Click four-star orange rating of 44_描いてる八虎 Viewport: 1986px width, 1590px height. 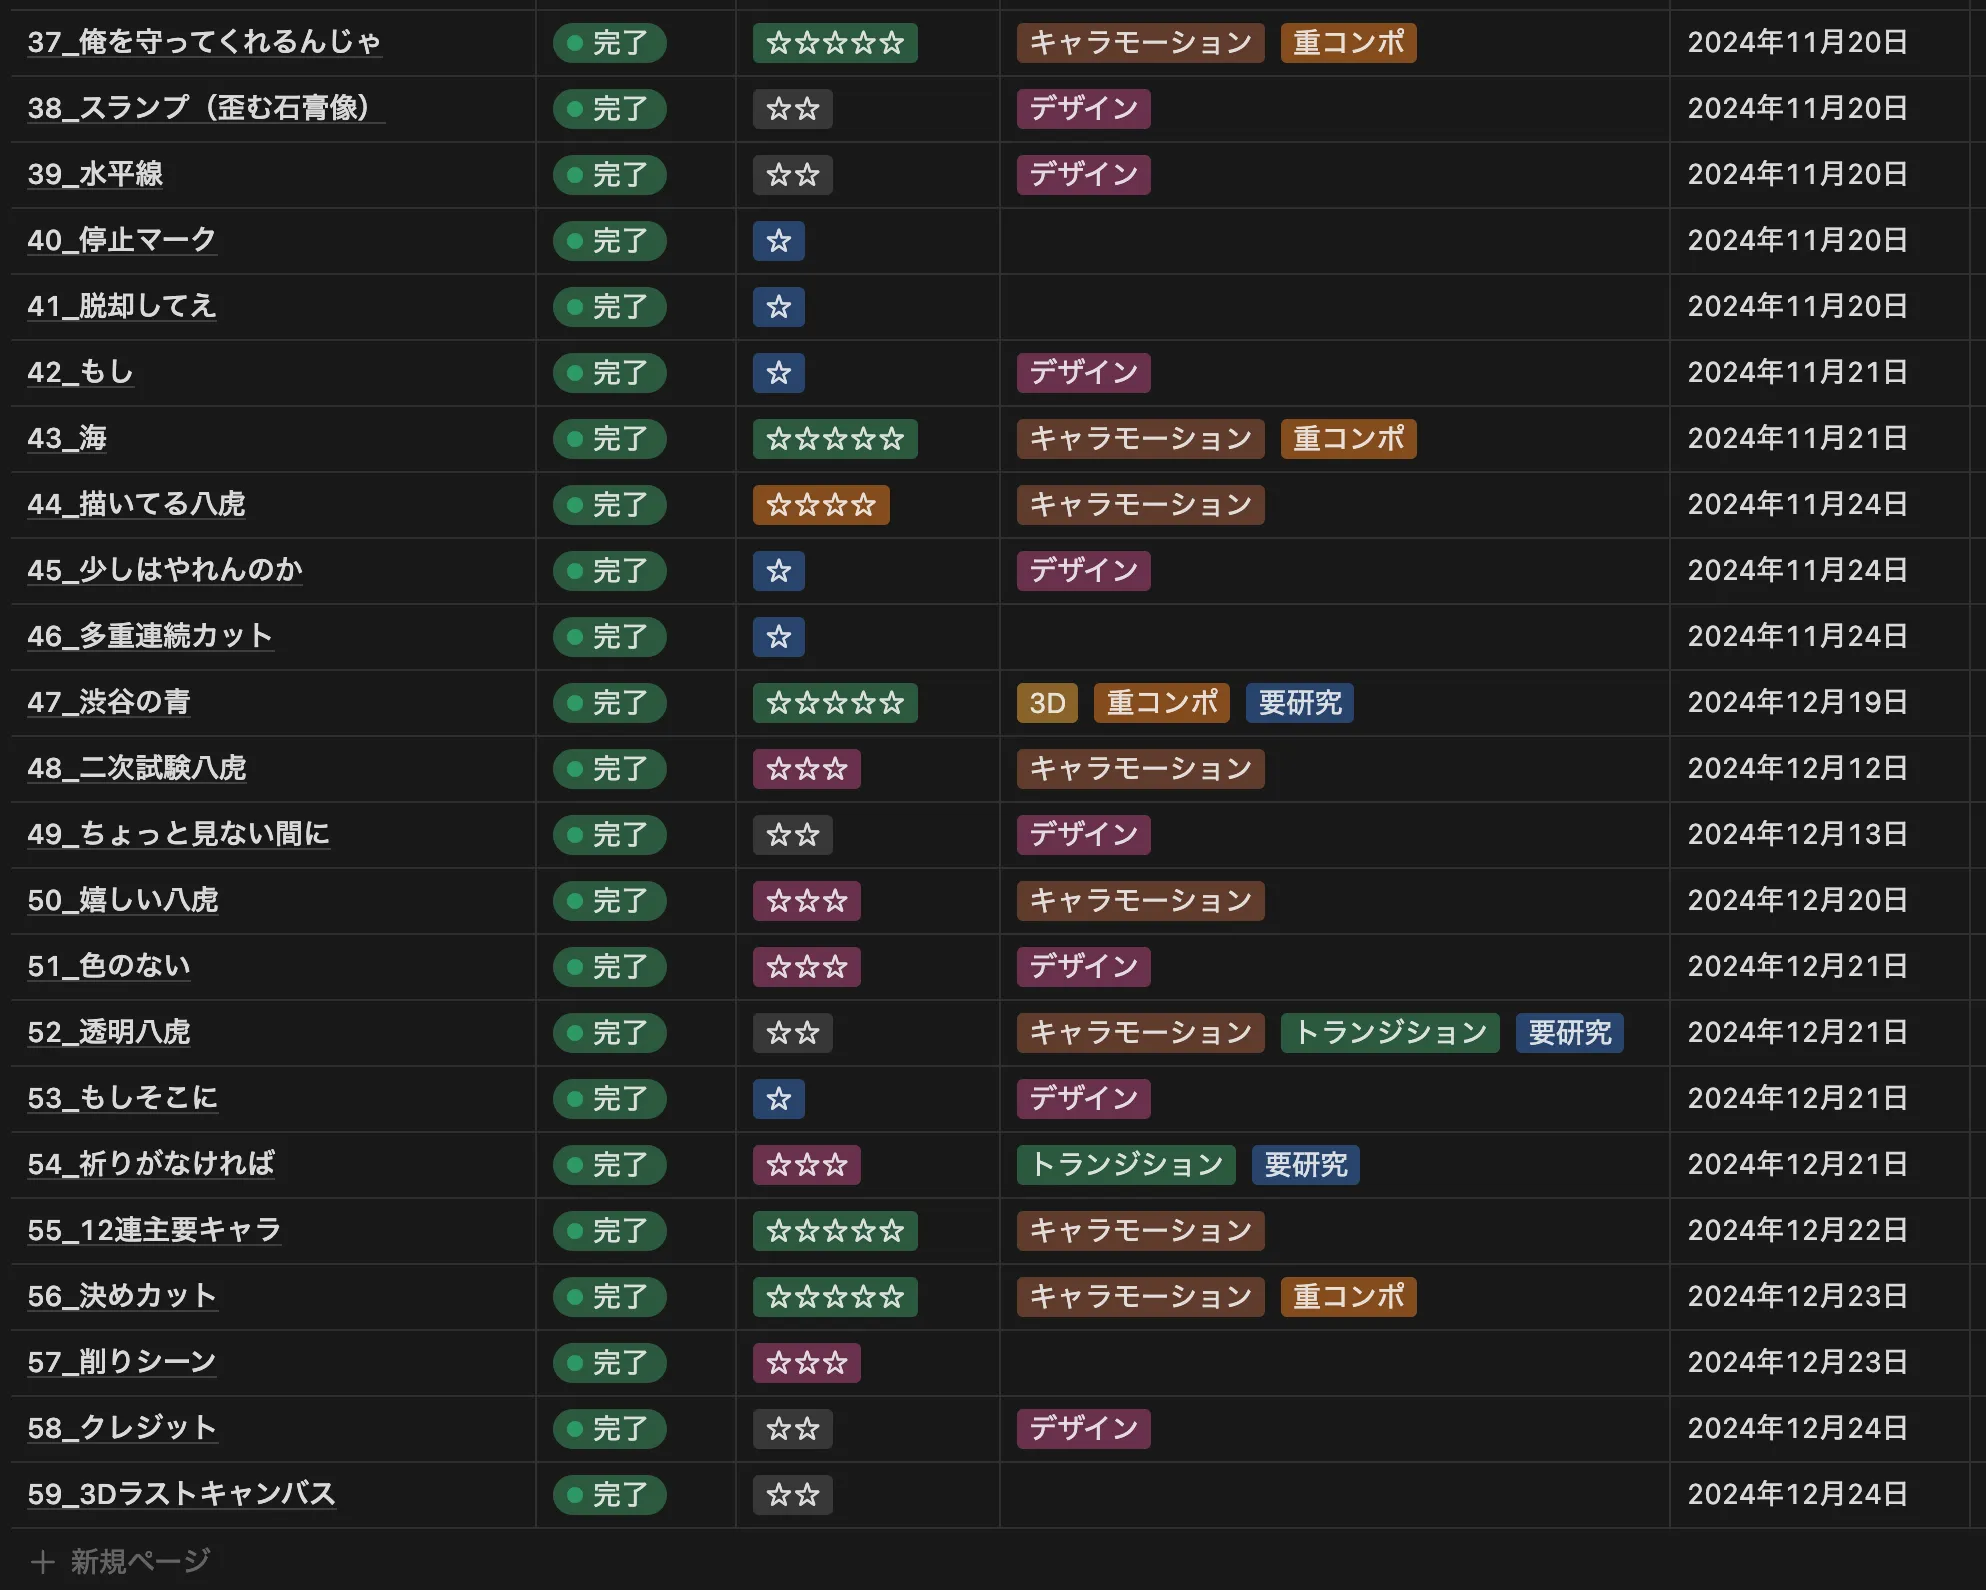(x=820, y=505)
